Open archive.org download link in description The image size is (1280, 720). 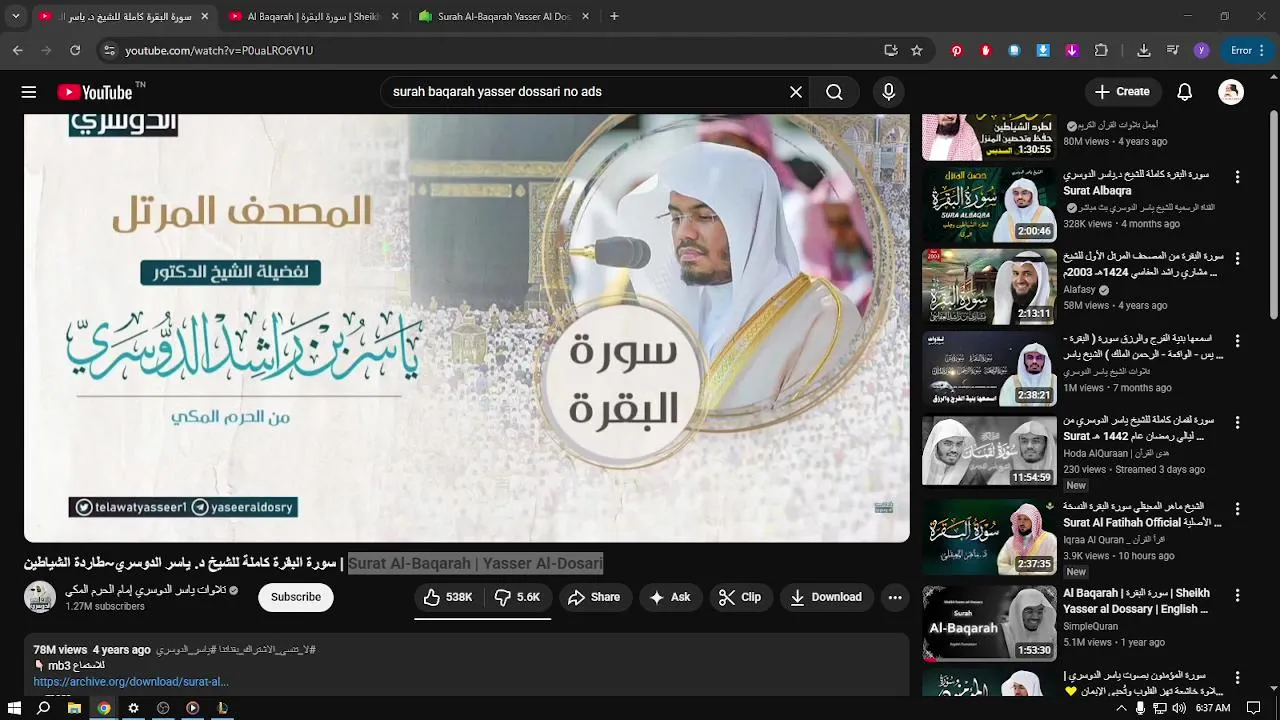(x=131, y=682)
